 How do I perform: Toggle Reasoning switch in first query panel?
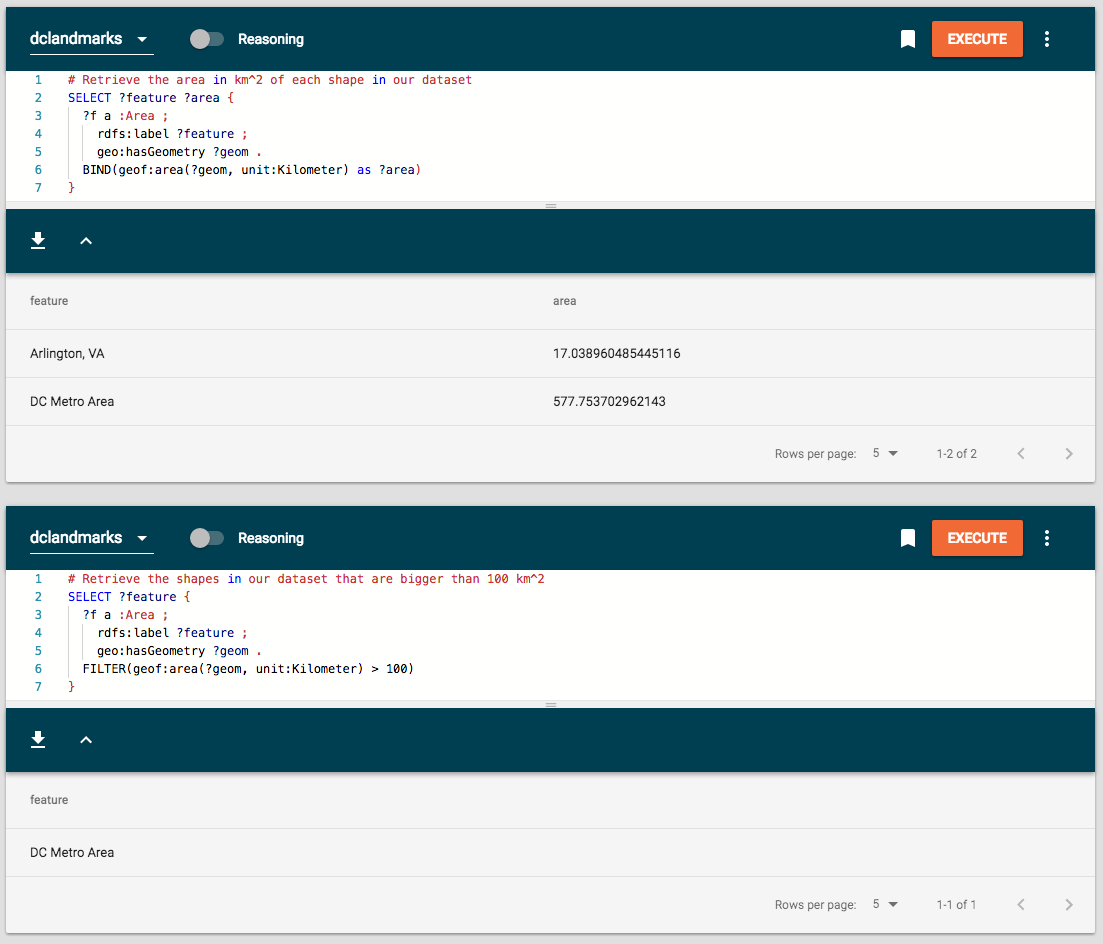coord(207,39)
